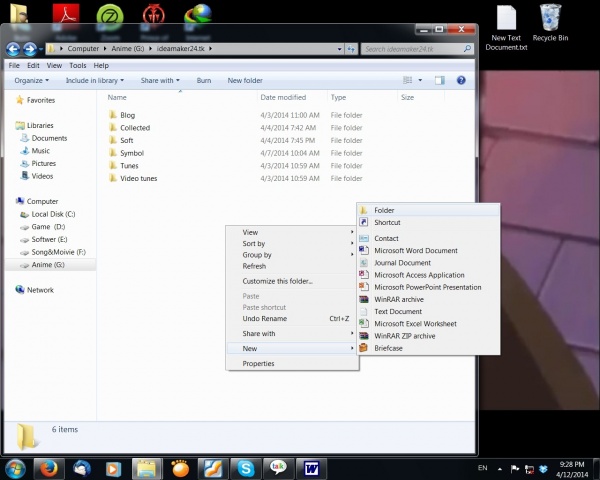The width and height of the screenshot is (600, 480).
Task: Select Local Disk (C:) in navigation pane
Action: pyautogui.click(x=53, y=214)
